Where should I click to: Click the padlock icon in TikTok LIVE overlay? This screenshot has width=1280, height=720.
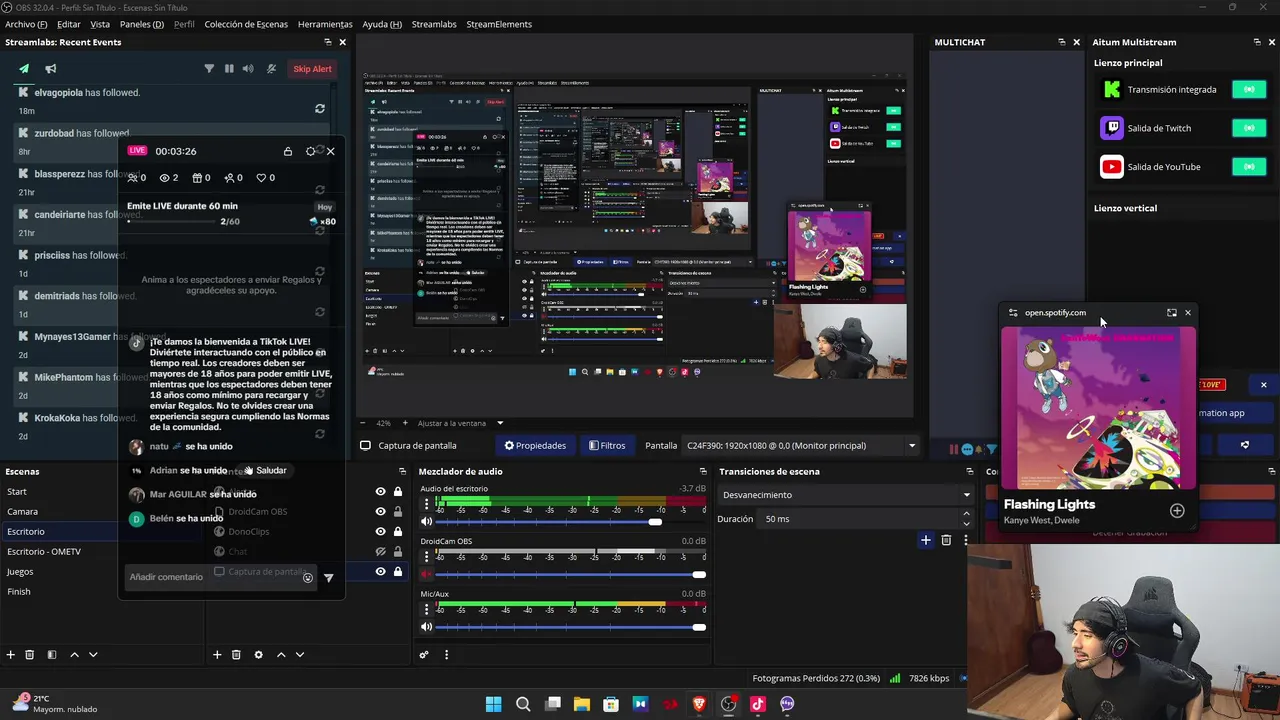click(288, 151)
